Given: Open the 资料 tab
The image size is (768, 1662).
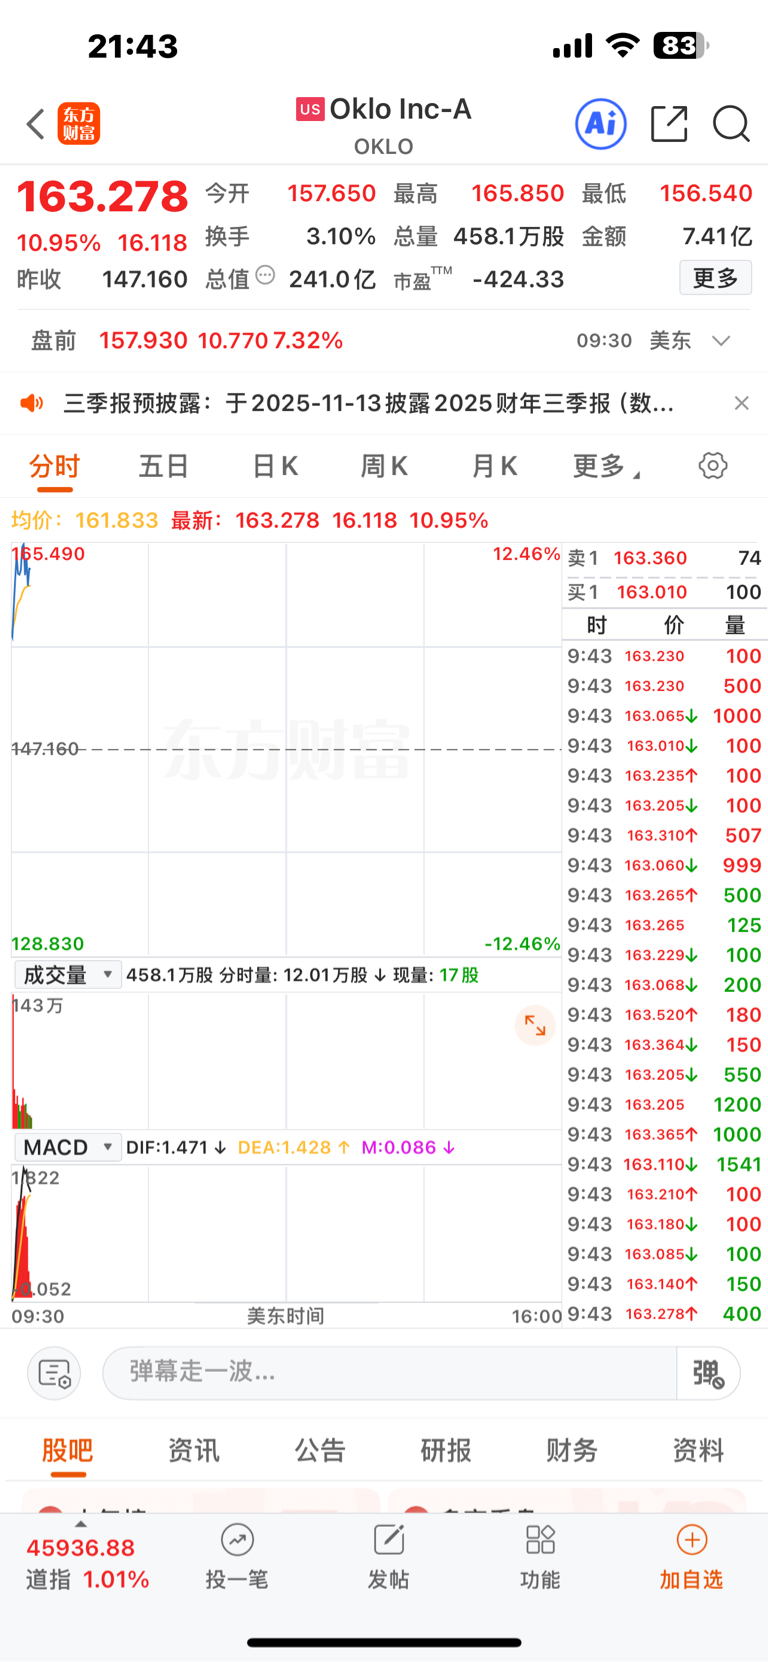Looking at the screenshot, I should [697, 1451].
